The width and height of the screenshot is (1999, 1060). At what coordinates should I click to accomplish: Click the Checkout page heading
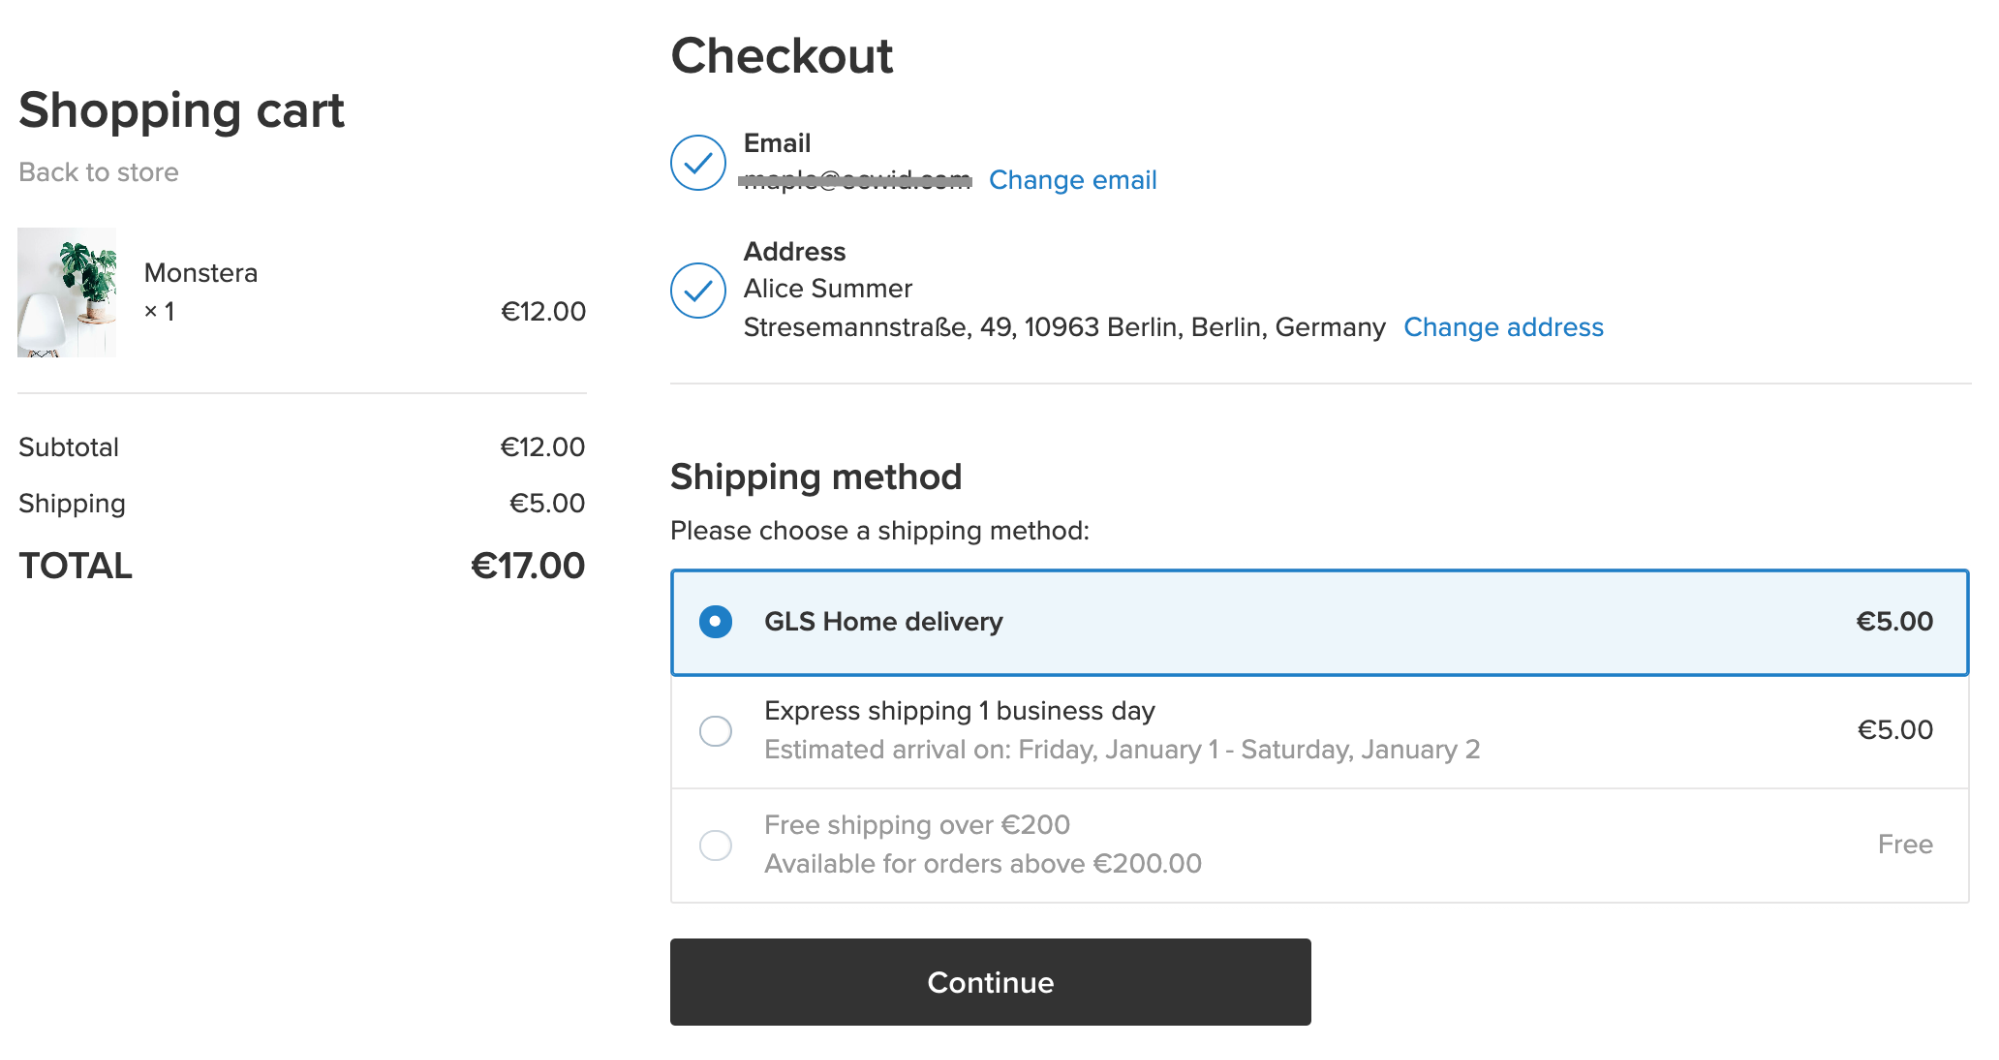coord(781,56)
